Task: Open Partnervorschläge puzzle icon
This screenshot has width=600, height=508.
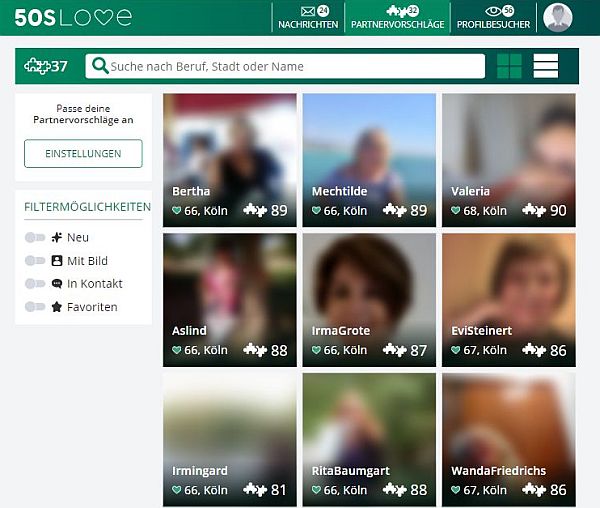Action: pyautogui.click(x=397, y=12)
